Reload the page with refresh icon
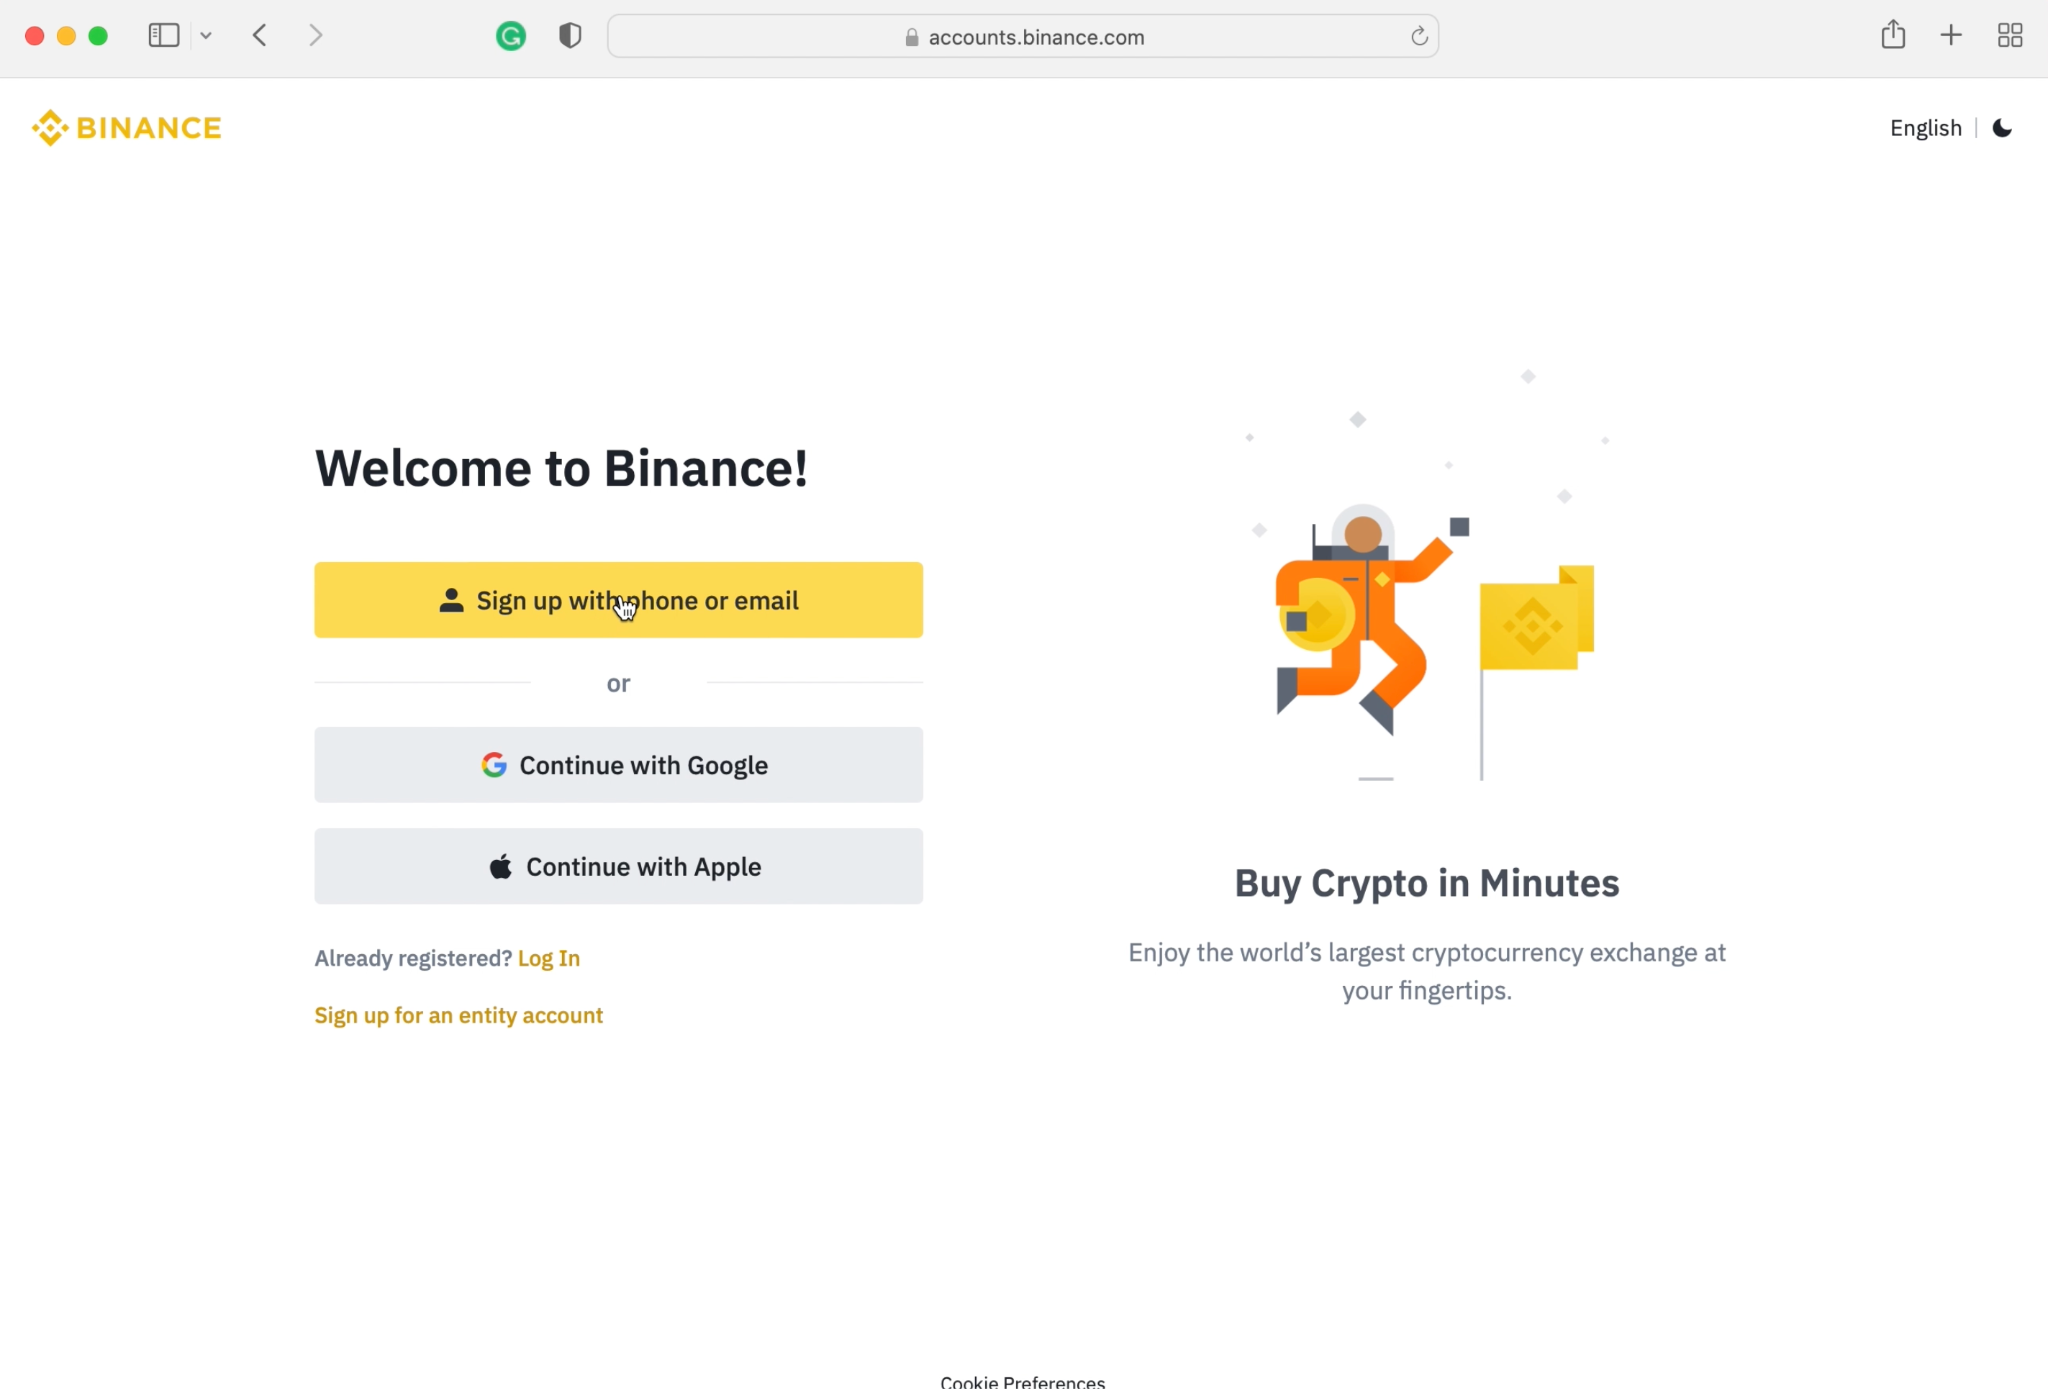 tap(1418, 37)
